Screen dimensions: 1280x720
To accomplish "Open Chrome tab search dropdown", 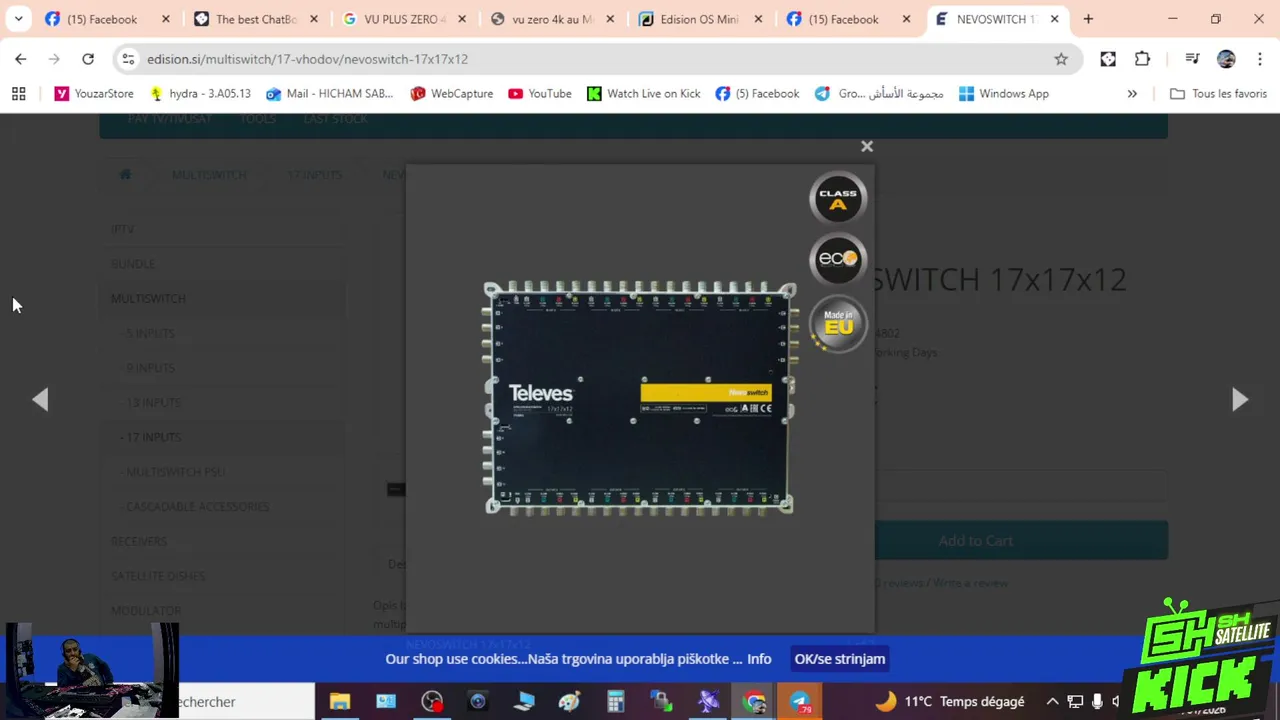I will (18, 19).
